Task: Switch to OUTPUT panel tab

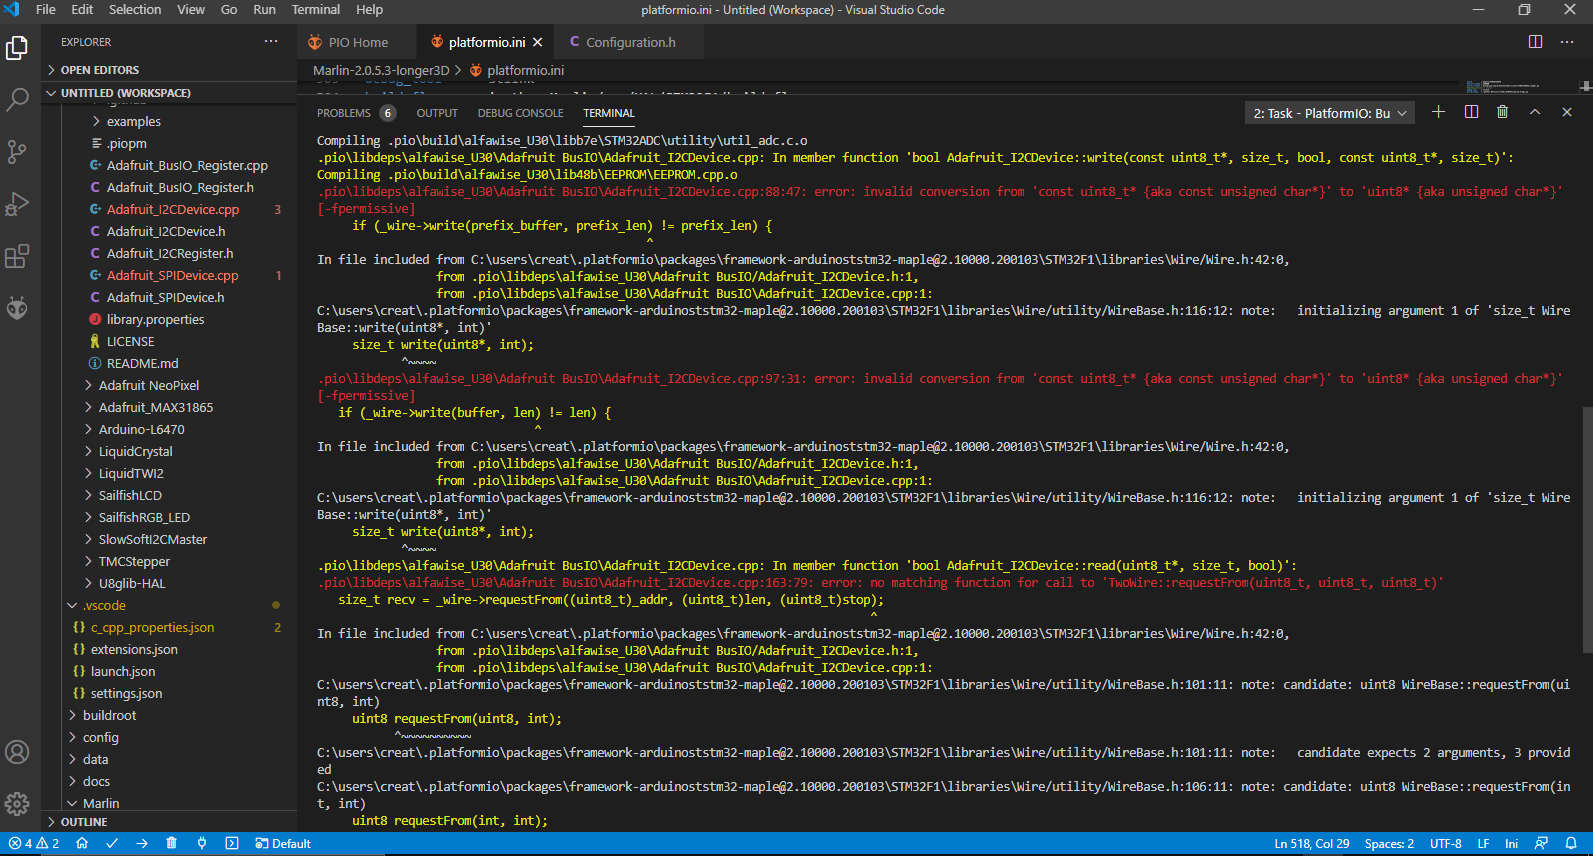Action: (437, 113)
